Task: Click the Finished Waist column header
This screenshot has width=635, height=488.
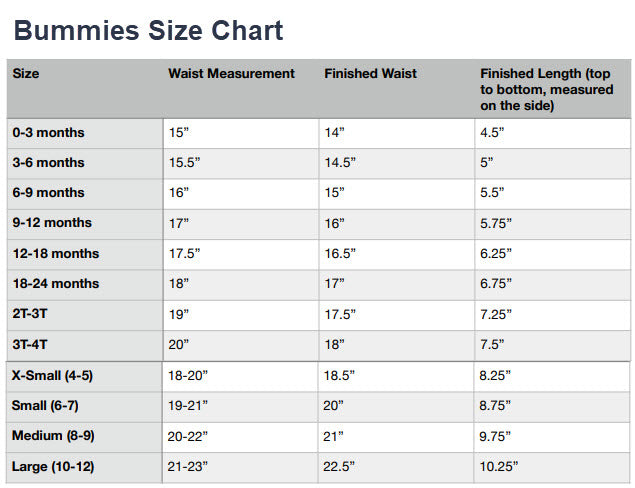Action: pyautogui.click(x=370, y=74)
